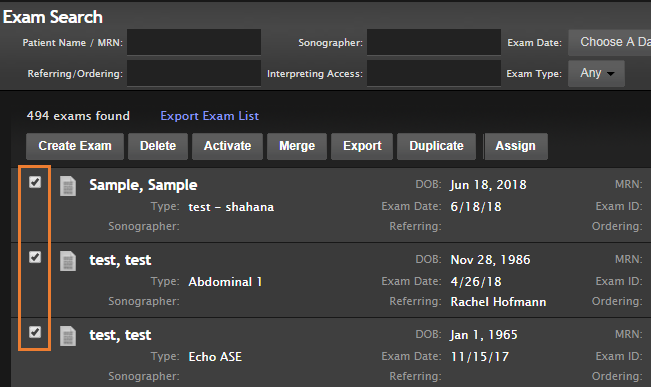The width and height of the screenshot is (651, 387).
Task: Open the report icon for the Echo ASE exam
Action: (68, 336)
